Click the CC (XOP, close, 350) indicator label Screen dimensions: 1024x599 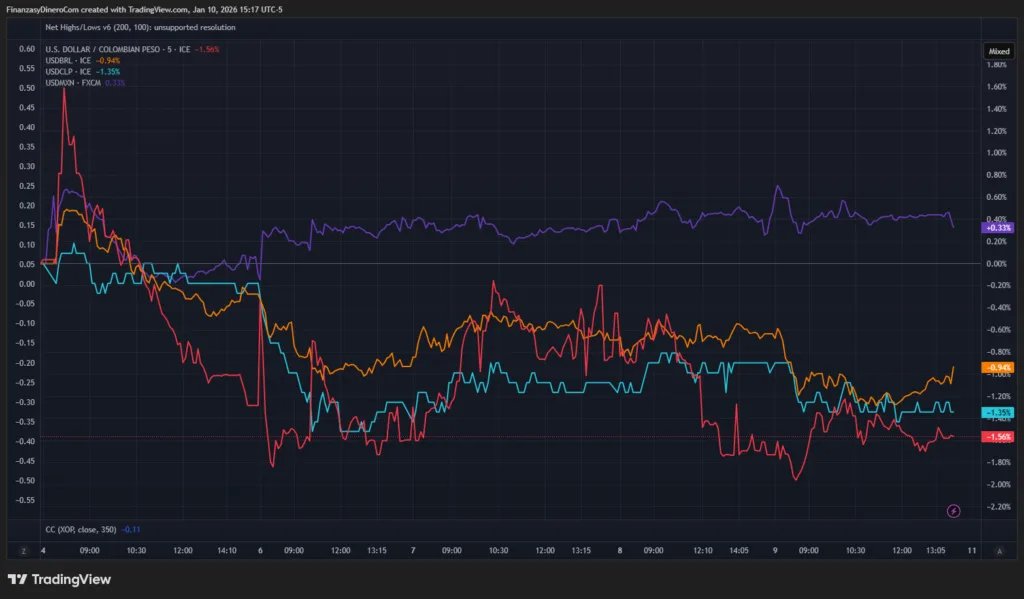click(80, 529)
